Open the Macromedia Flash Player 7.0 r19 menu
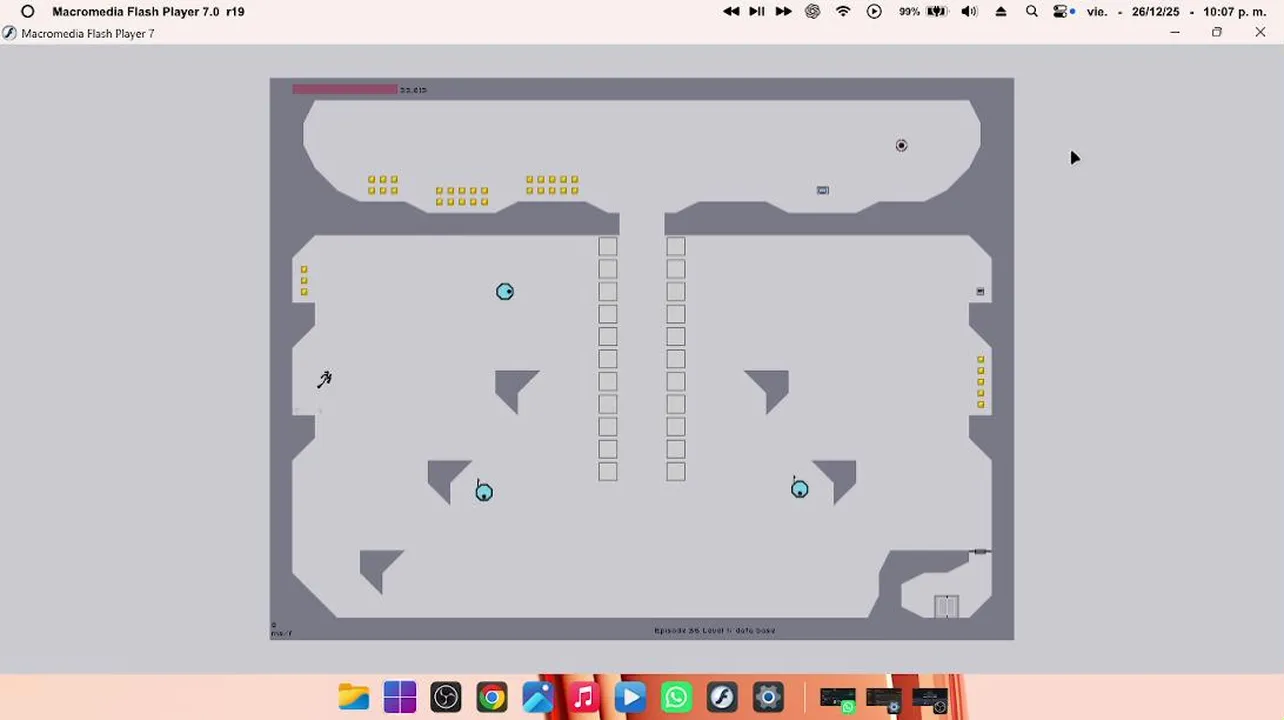Screen dimensions: 1284x720 point(148,12)
